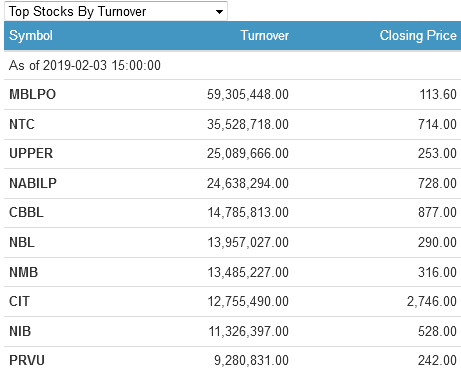Image resolution: width=461 pixels, height=369 pixels.
Task: Click NIB turnover value 11,326,397.00
Action: [x=249, y=331]
